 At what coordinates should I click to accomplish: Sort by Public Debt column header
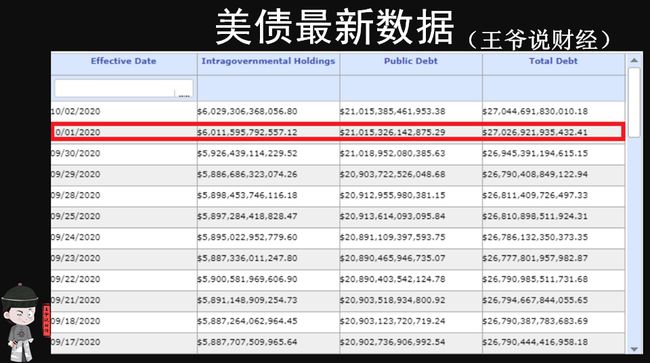411,61
